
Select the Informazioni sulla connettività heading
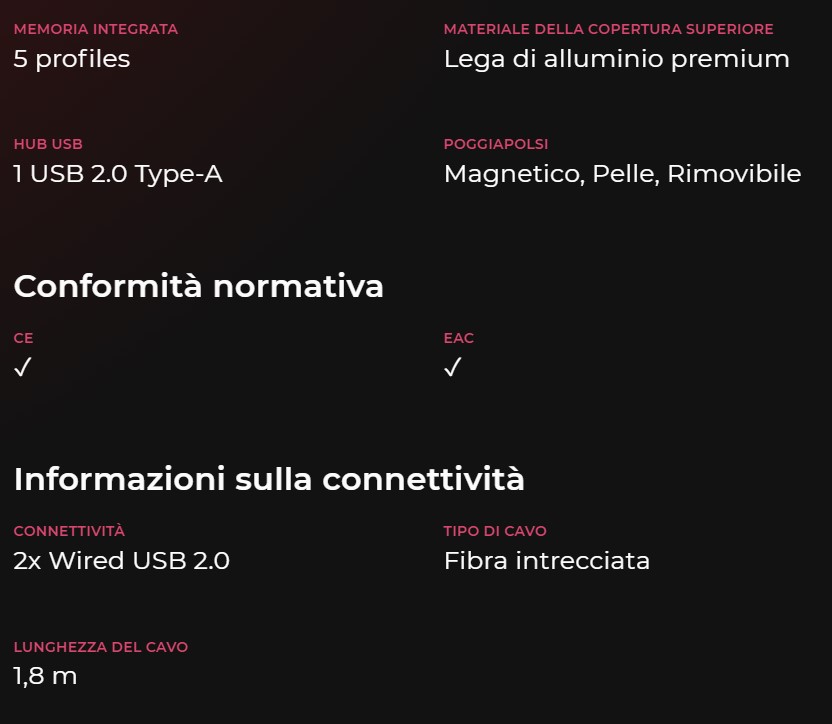pos(269,479)
